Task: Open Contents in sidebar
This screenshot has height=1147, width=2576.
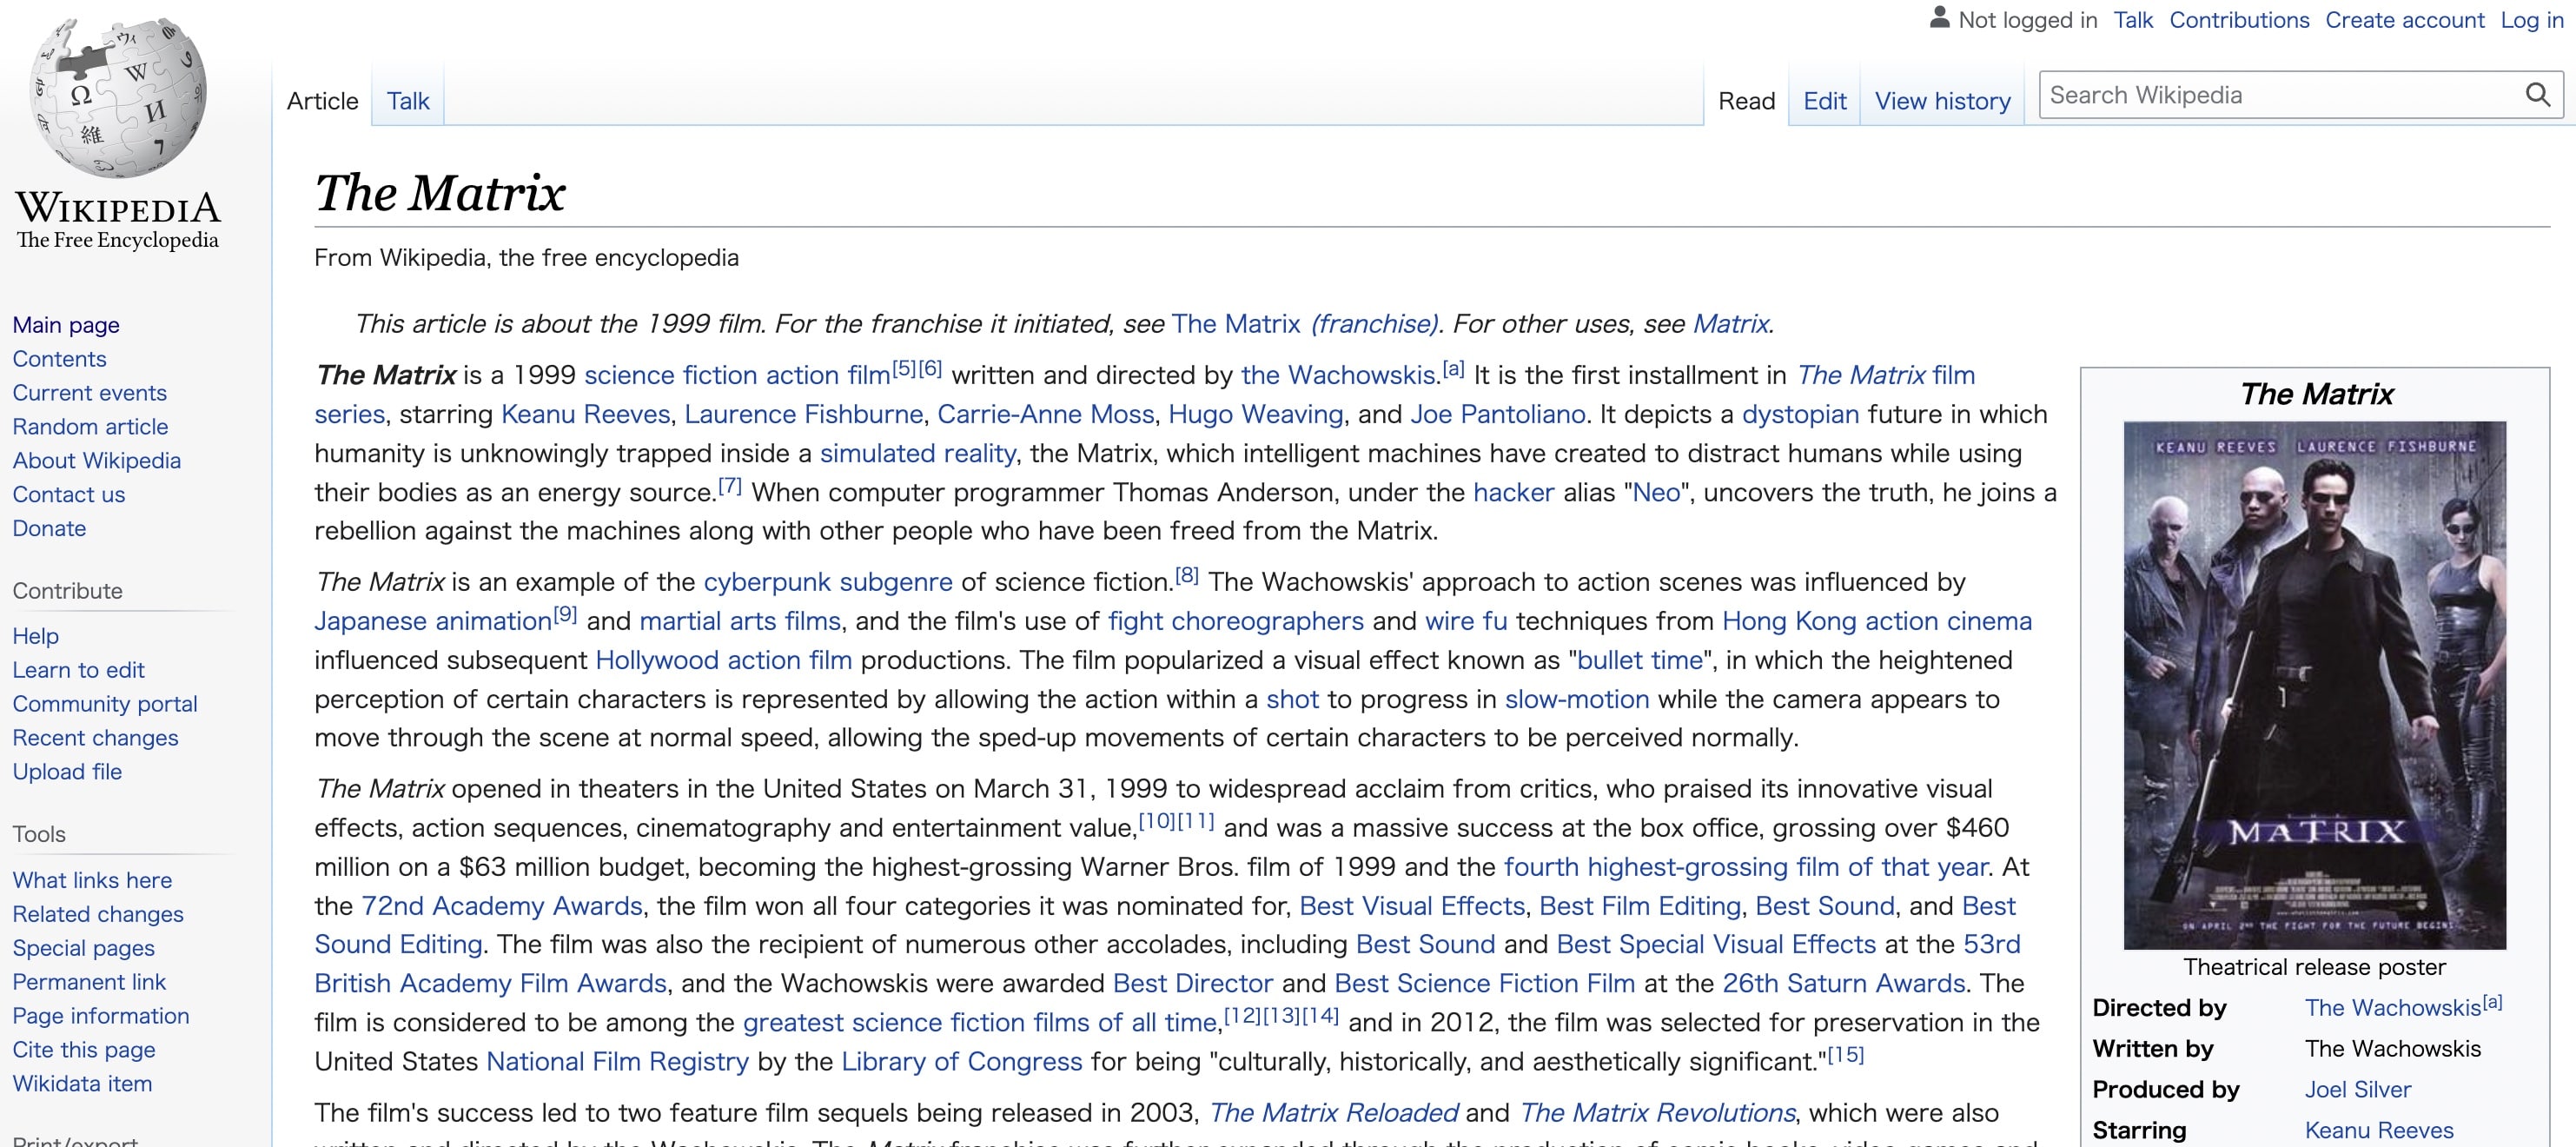Action: point(59,359)
